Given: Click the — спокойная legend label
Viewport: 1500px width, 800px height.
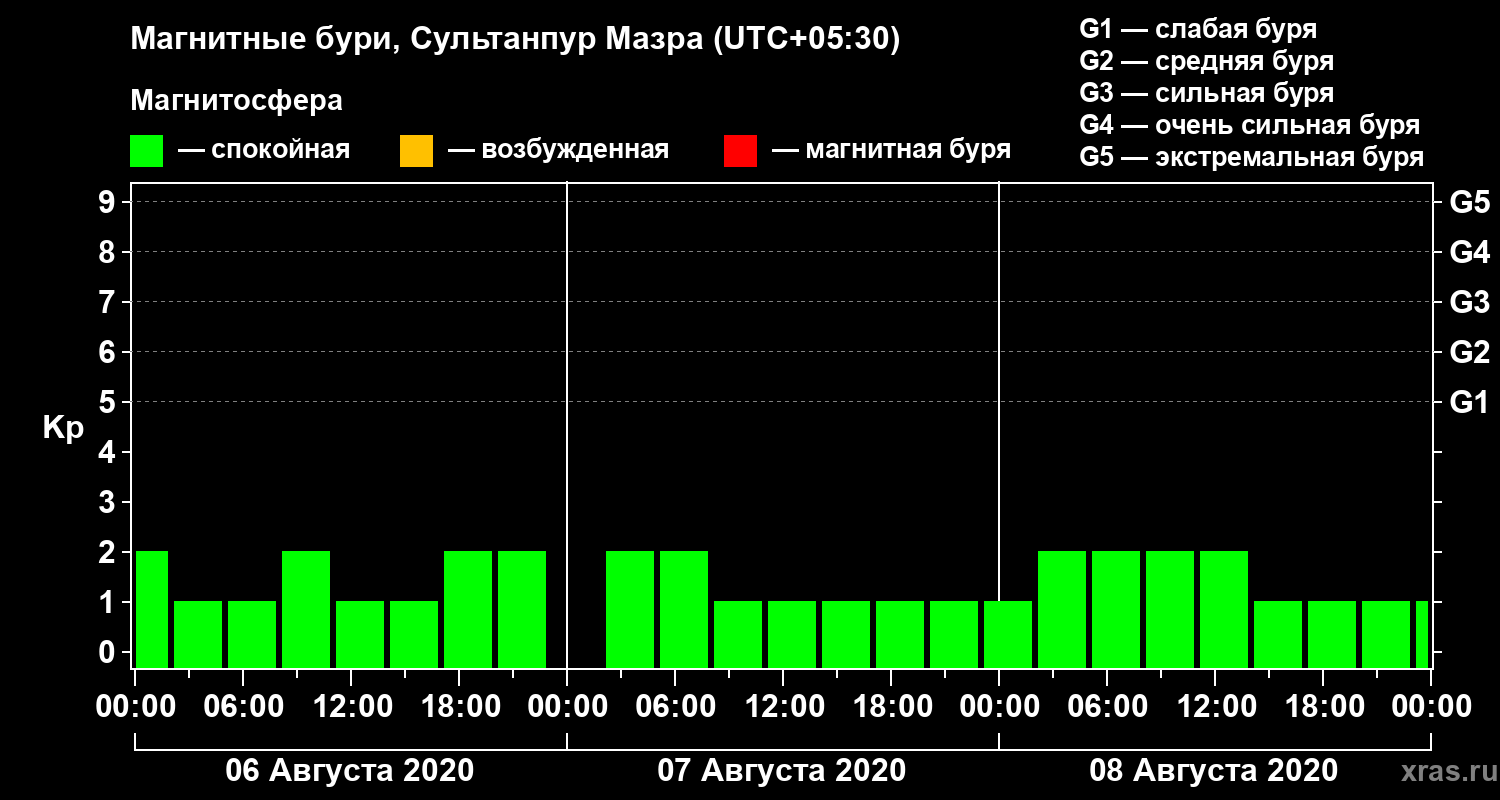Looking at the screenshot, I should (264, 151).
